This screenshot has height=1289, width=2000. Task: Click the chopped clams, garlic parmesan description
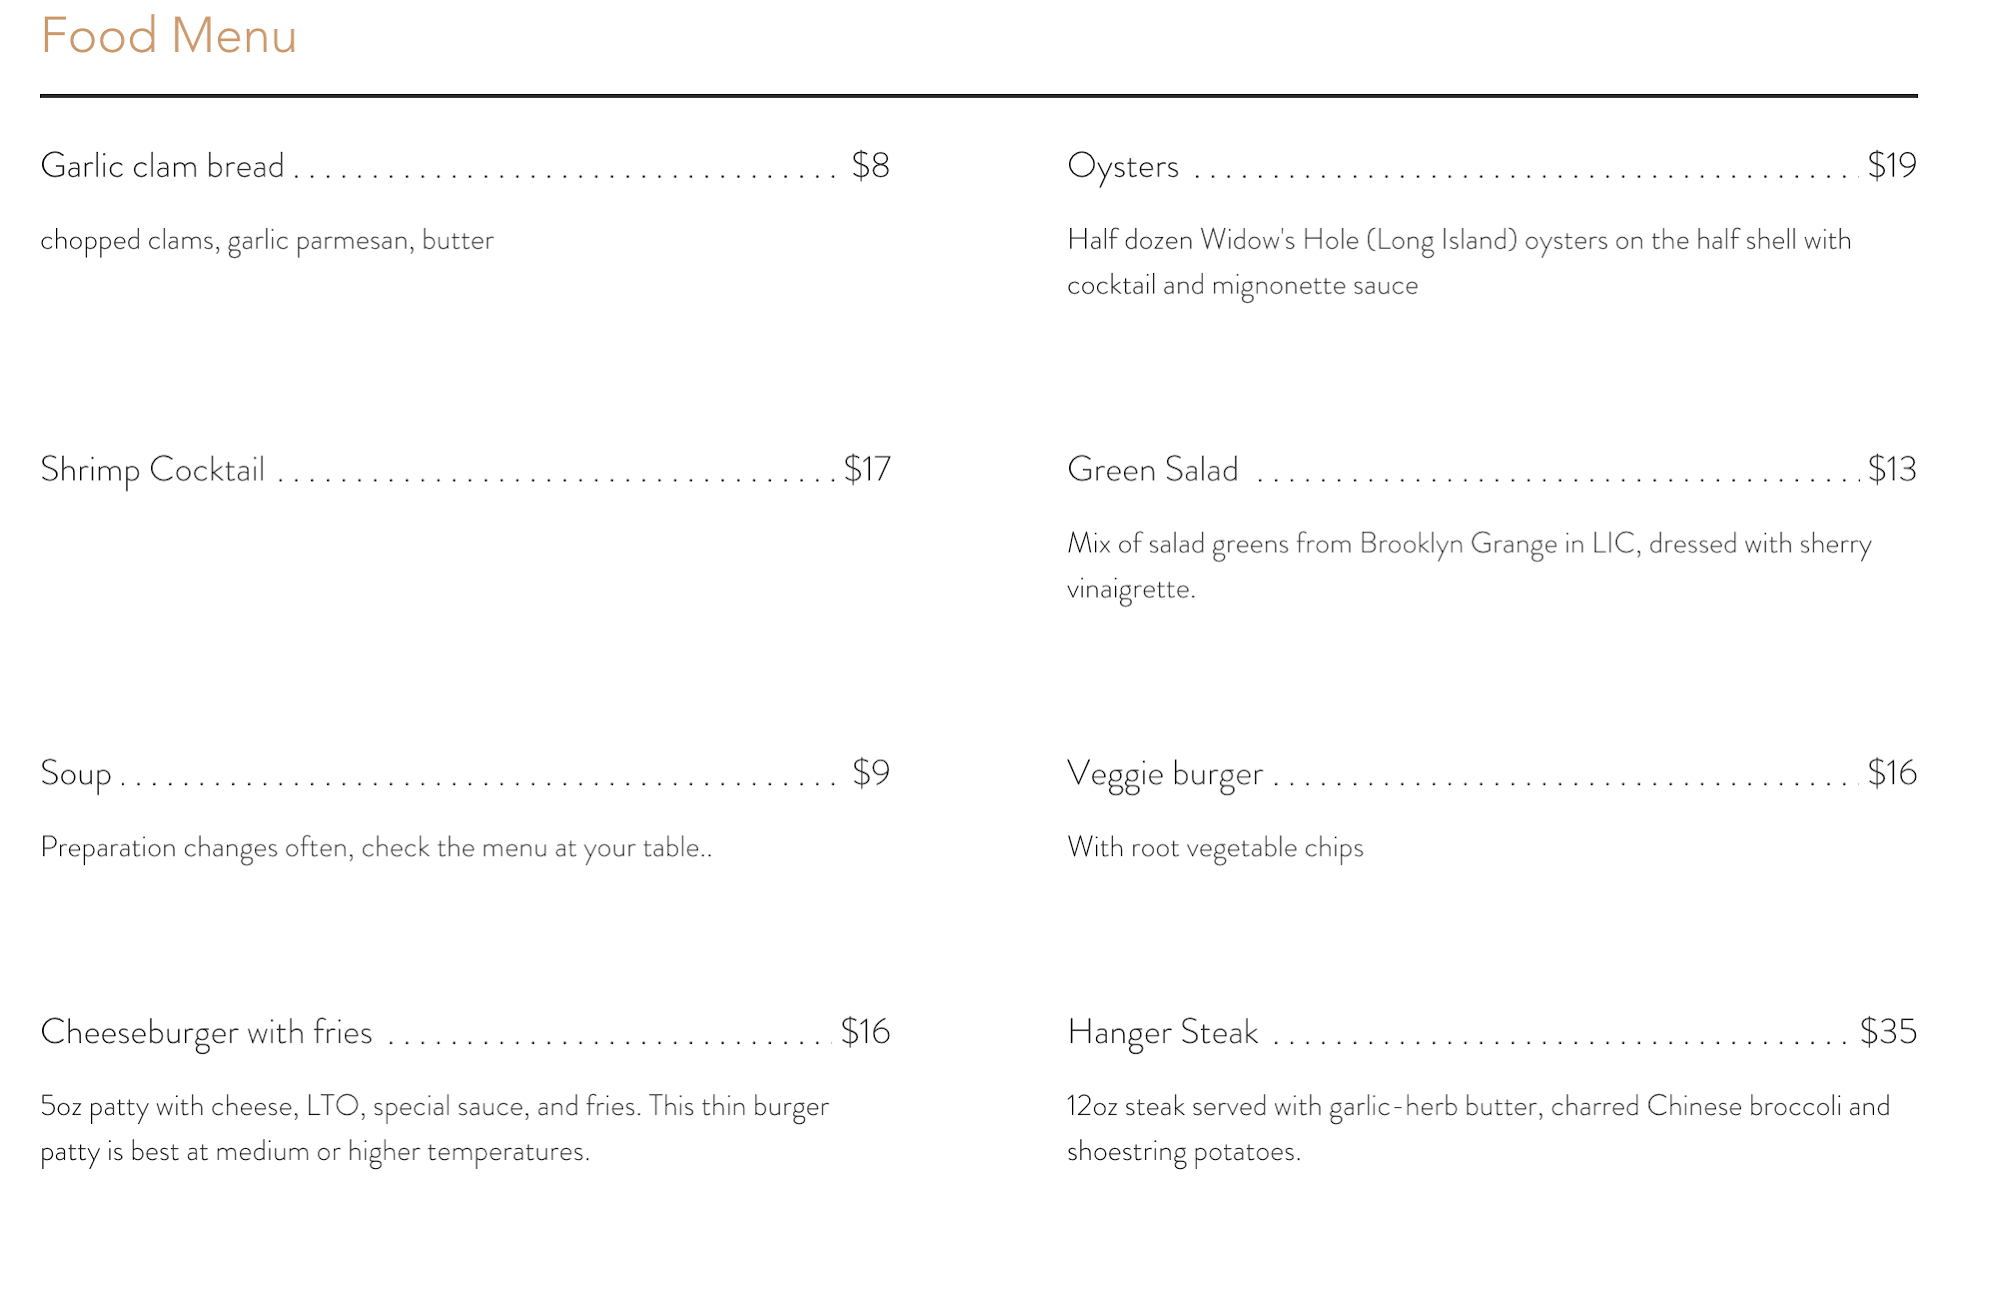coord(267,241)
